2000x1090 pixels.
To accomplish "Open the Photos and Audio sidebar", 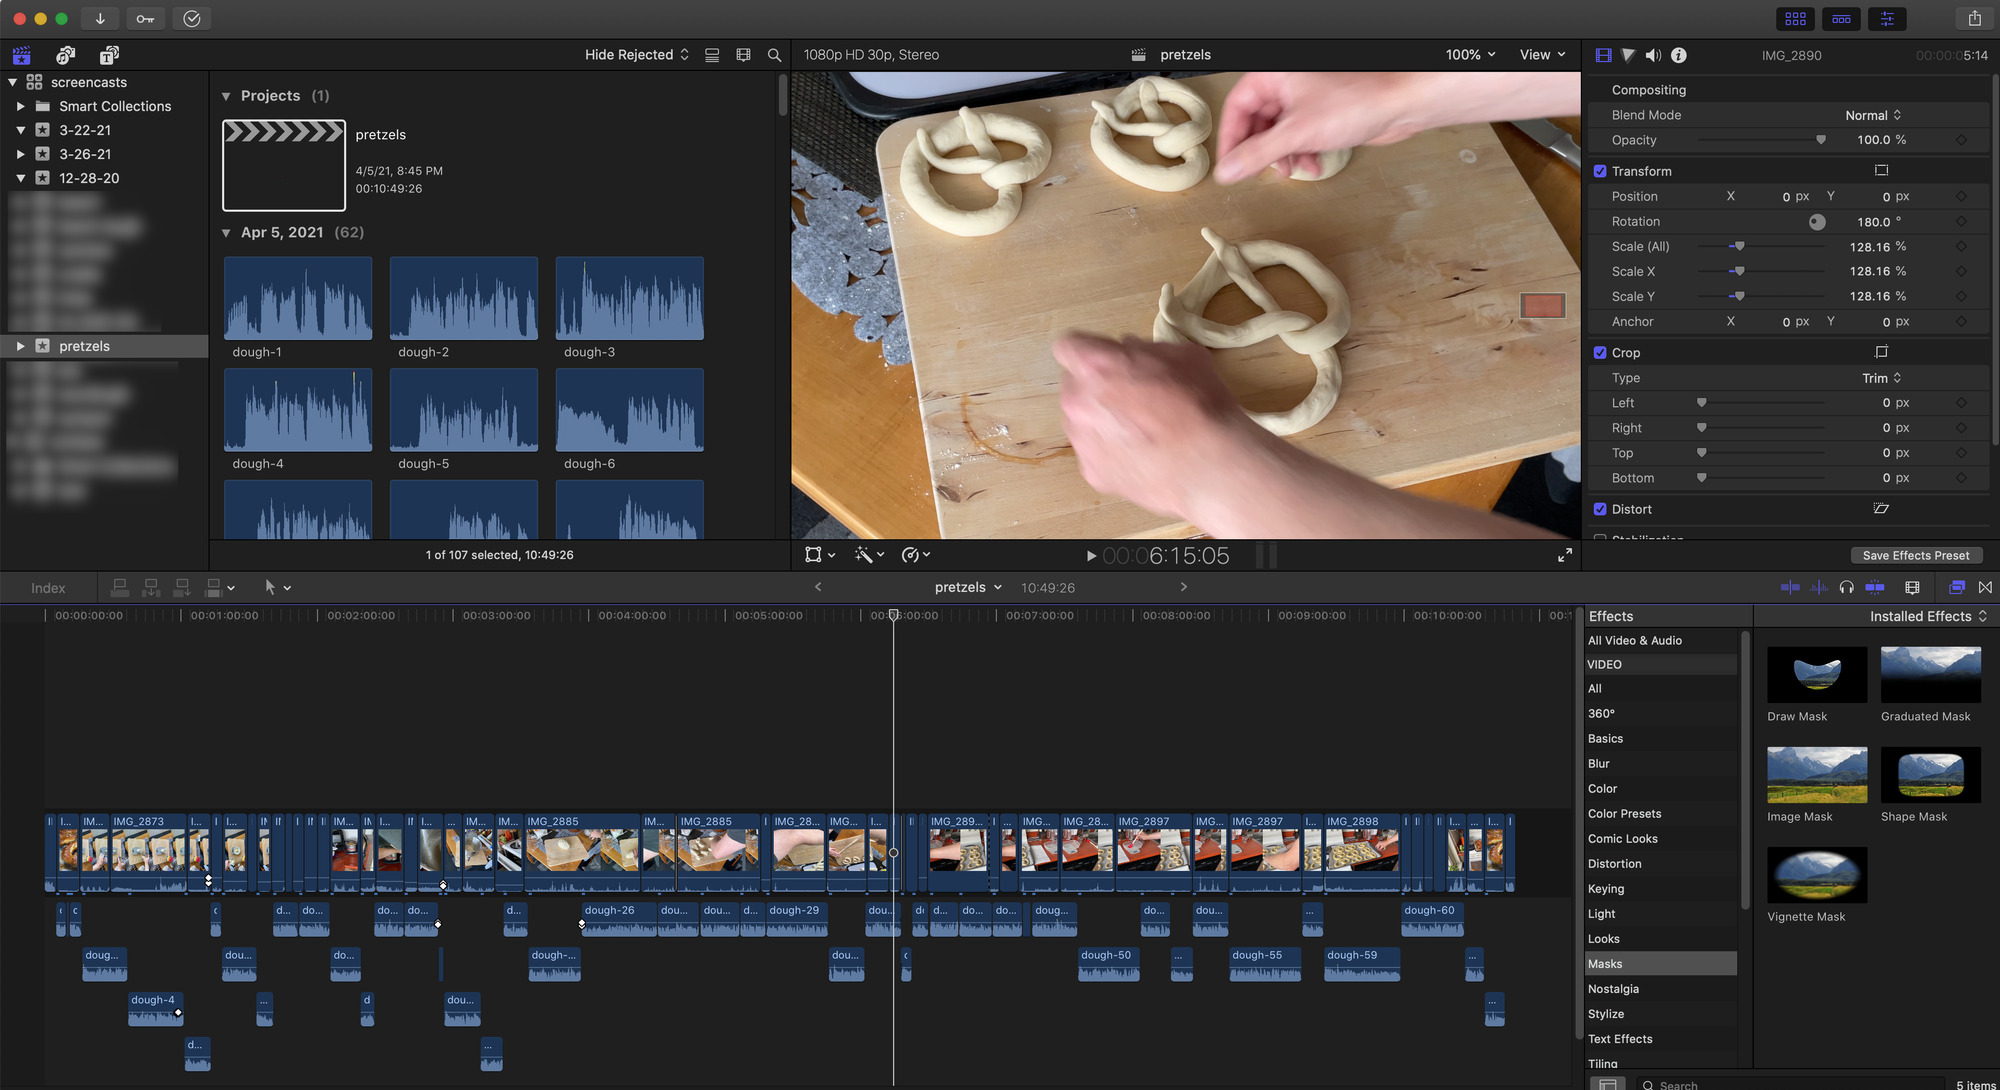I will 66,55.
